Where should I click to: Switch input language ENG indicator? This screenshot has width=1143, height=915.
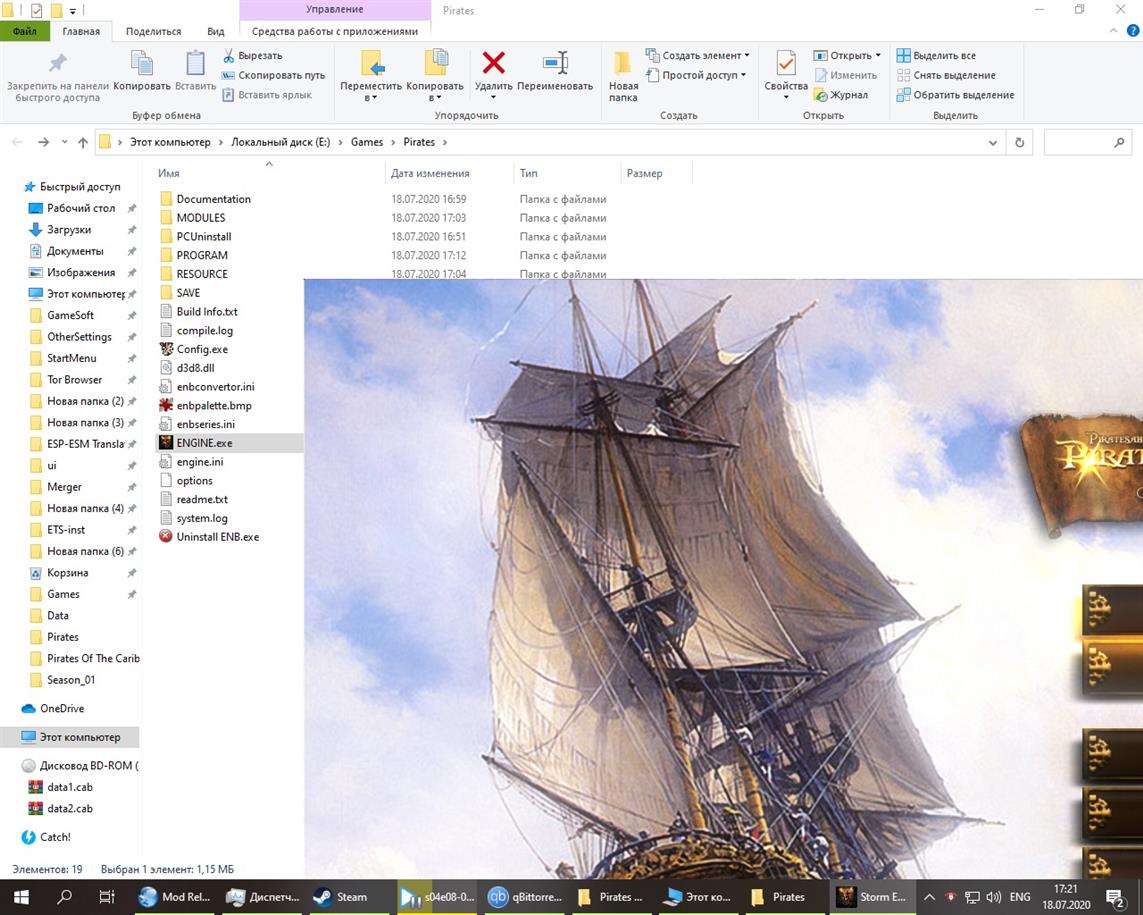pyautogui.click(x=1020, y=897)
